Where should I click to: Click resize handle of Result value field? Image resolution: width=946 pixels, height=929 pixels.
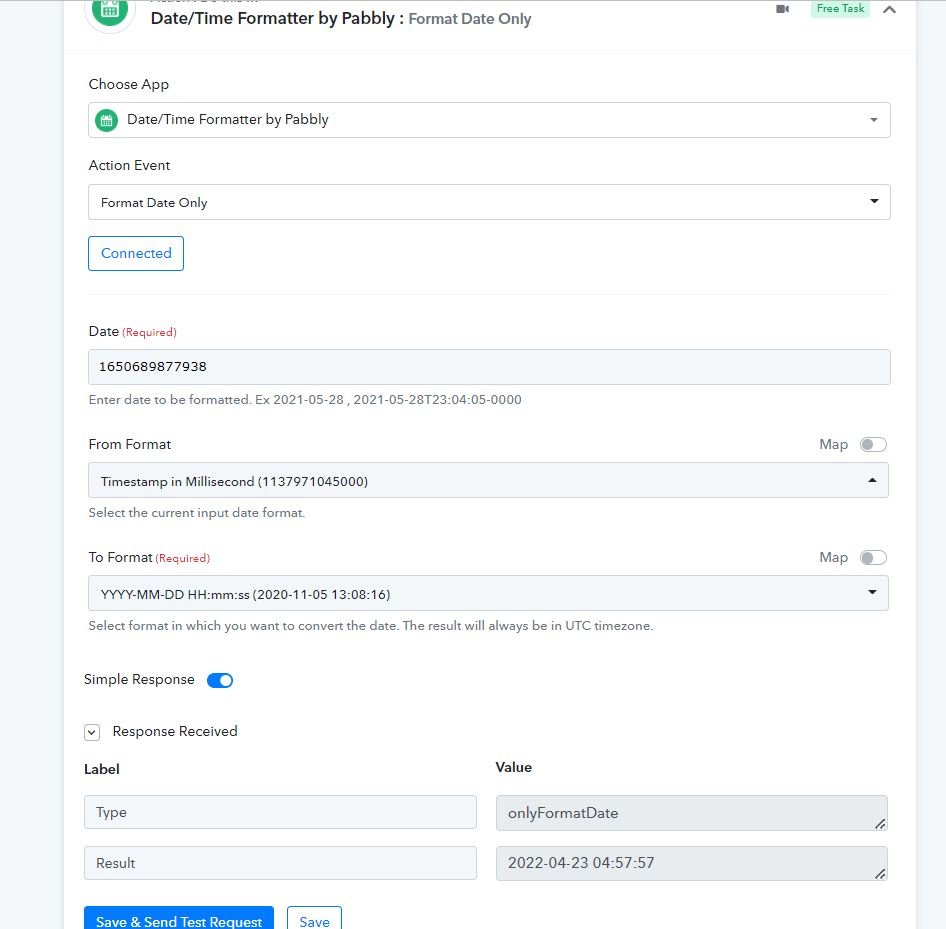tap(880, 874)
